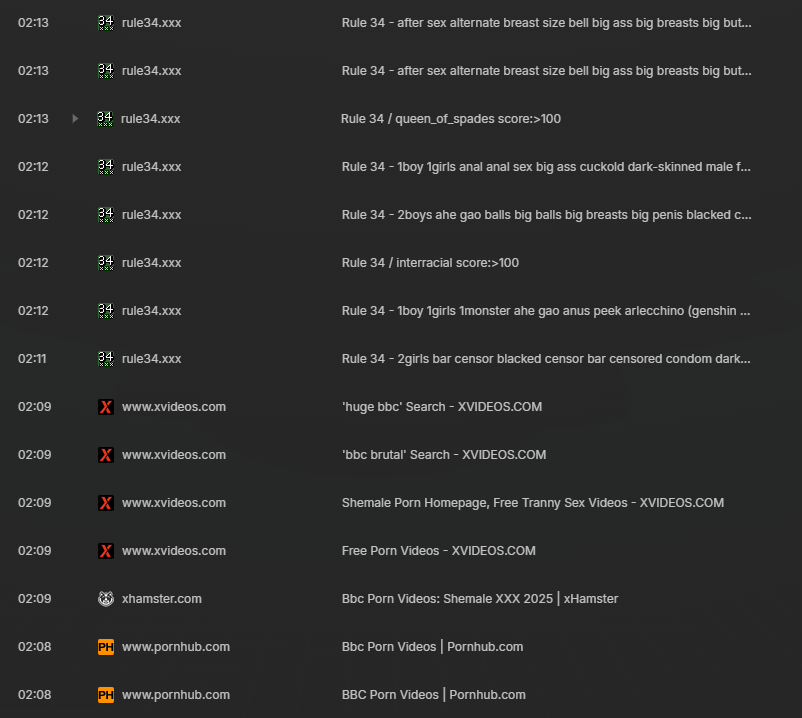
Task: Open the 'Bbc Porn Videos | Pornhub.com' title at 02:08
Action: 432,647
